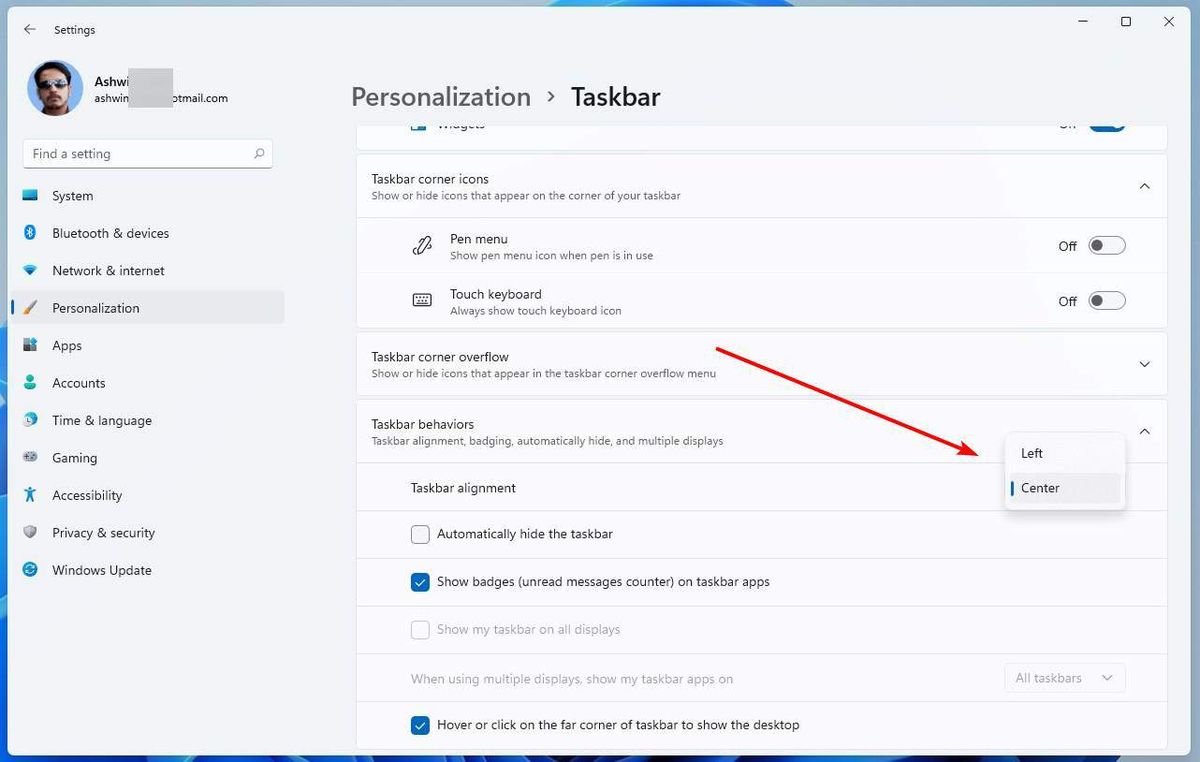Click the user profile avatar picture
This screenshot has height=762, width=1200.
tap(55, 88)
